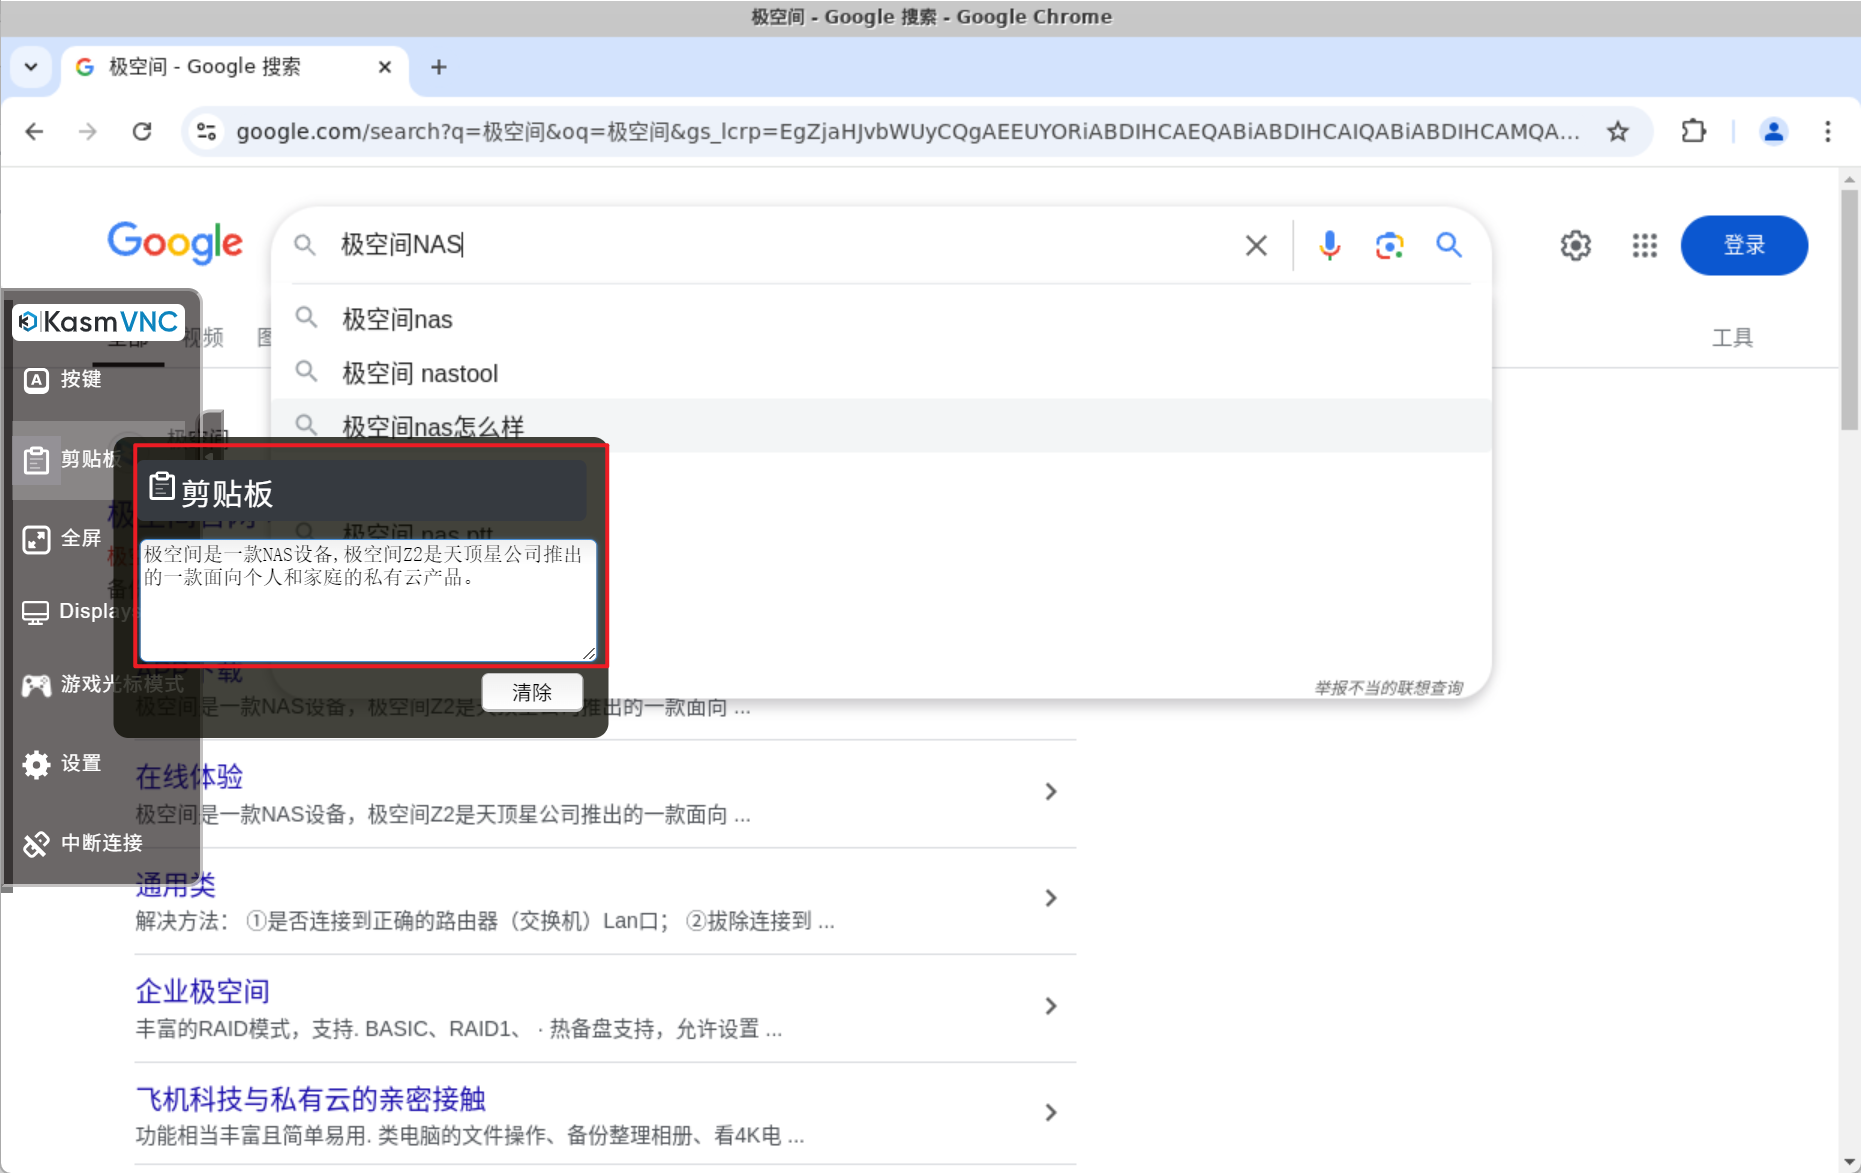Expand the 在线体验 result chevron
The width and height of the screenshot is (1861, 1173).
[1050, 792]
